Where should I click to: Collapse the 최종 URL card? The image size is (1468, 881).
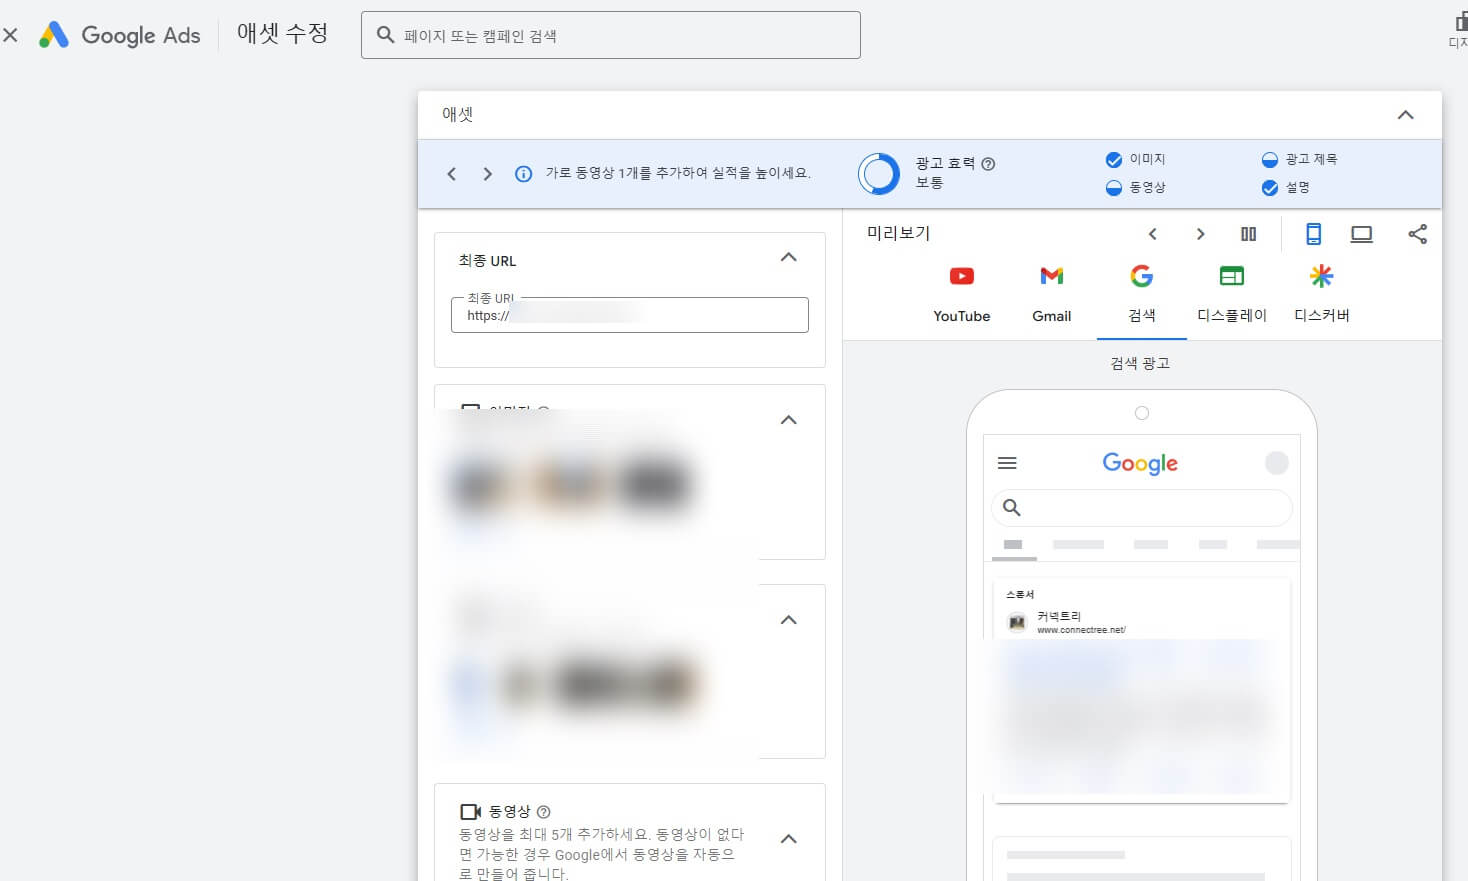point(788,258)
